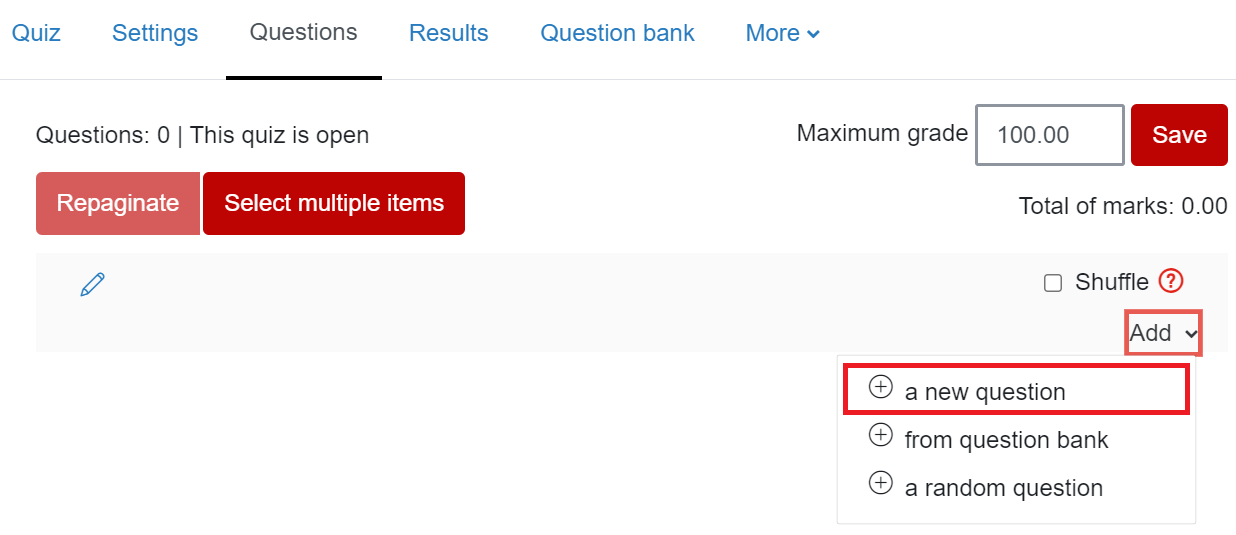Focus the Maximum grade input field
This screenshot has width=1236, height=535.
[1049, 135]
